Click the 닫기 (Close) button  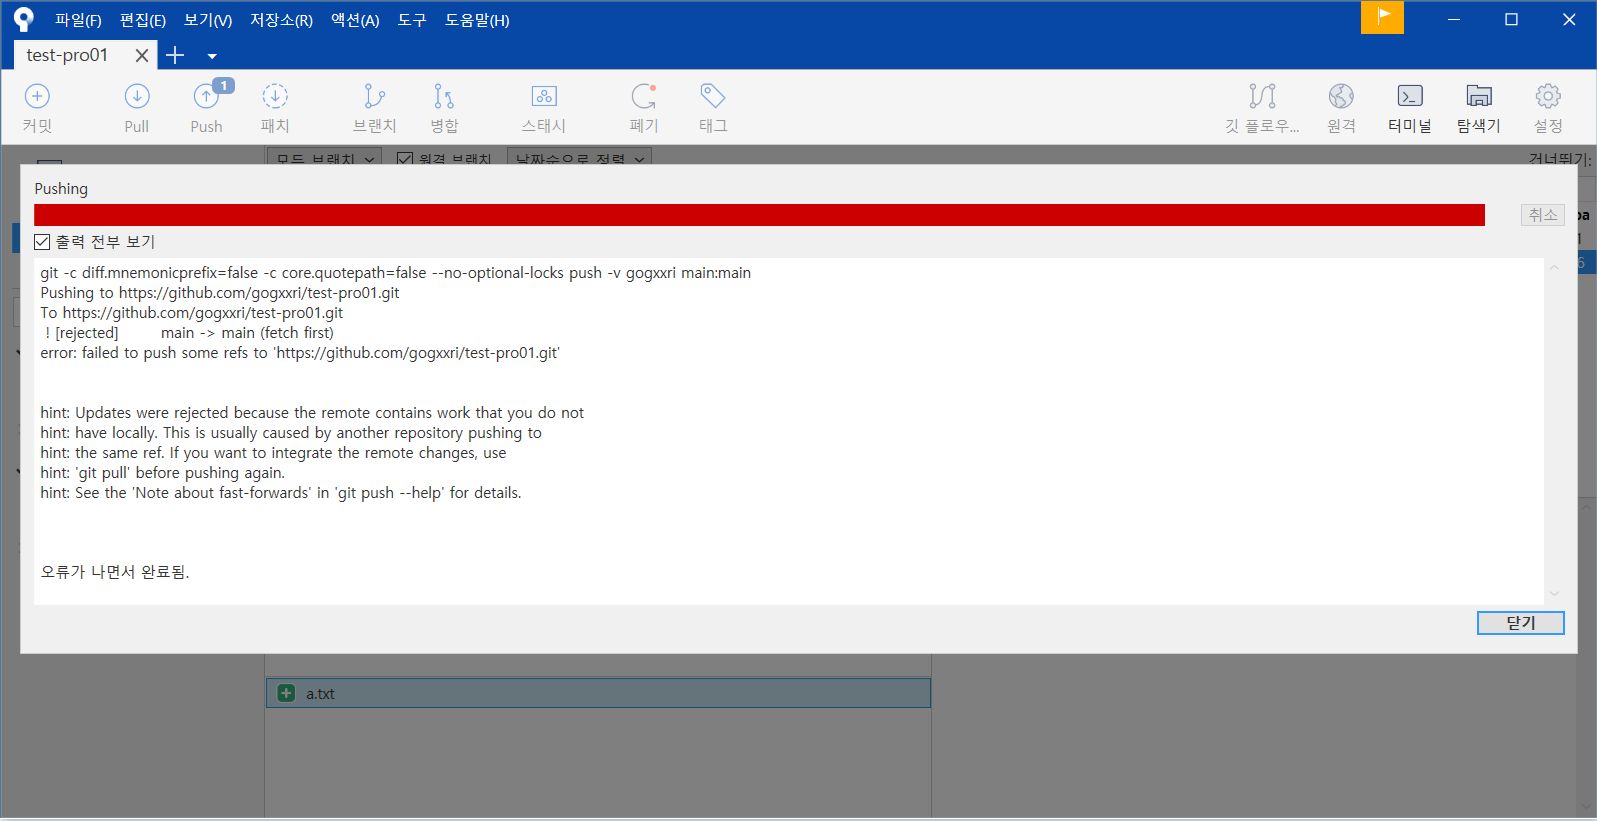coord(1520,623)
